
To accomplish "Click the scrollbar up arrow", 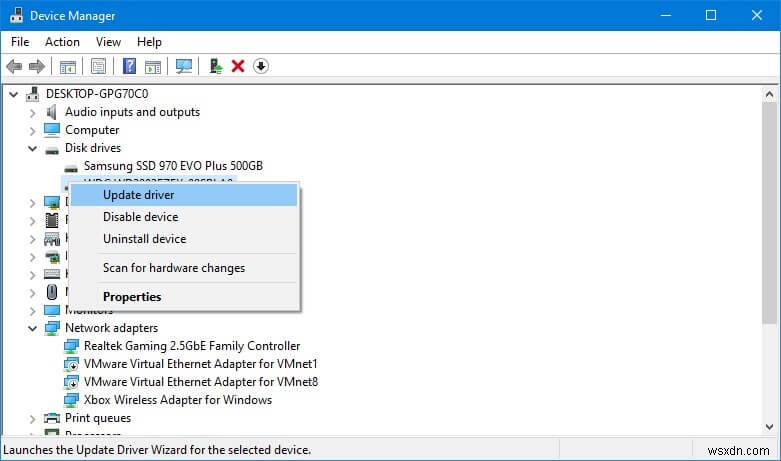I will point(769,95).
